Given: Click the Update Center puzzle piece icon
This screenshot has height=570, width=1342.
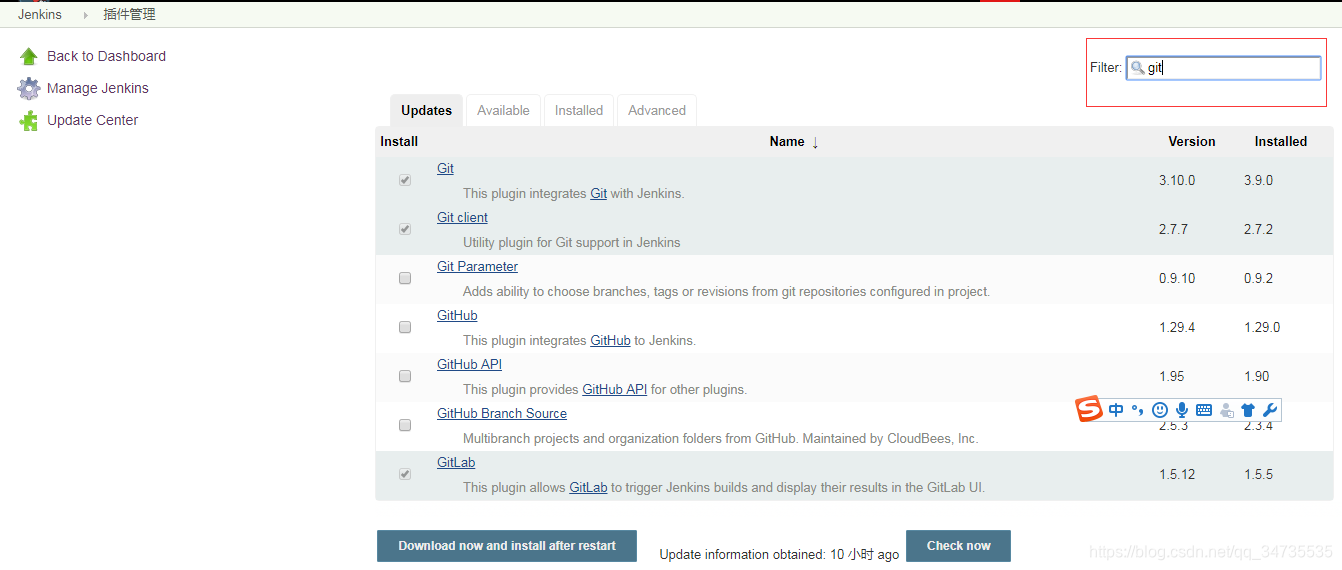Looking at the screenshot, I should [x=28, y=120].
